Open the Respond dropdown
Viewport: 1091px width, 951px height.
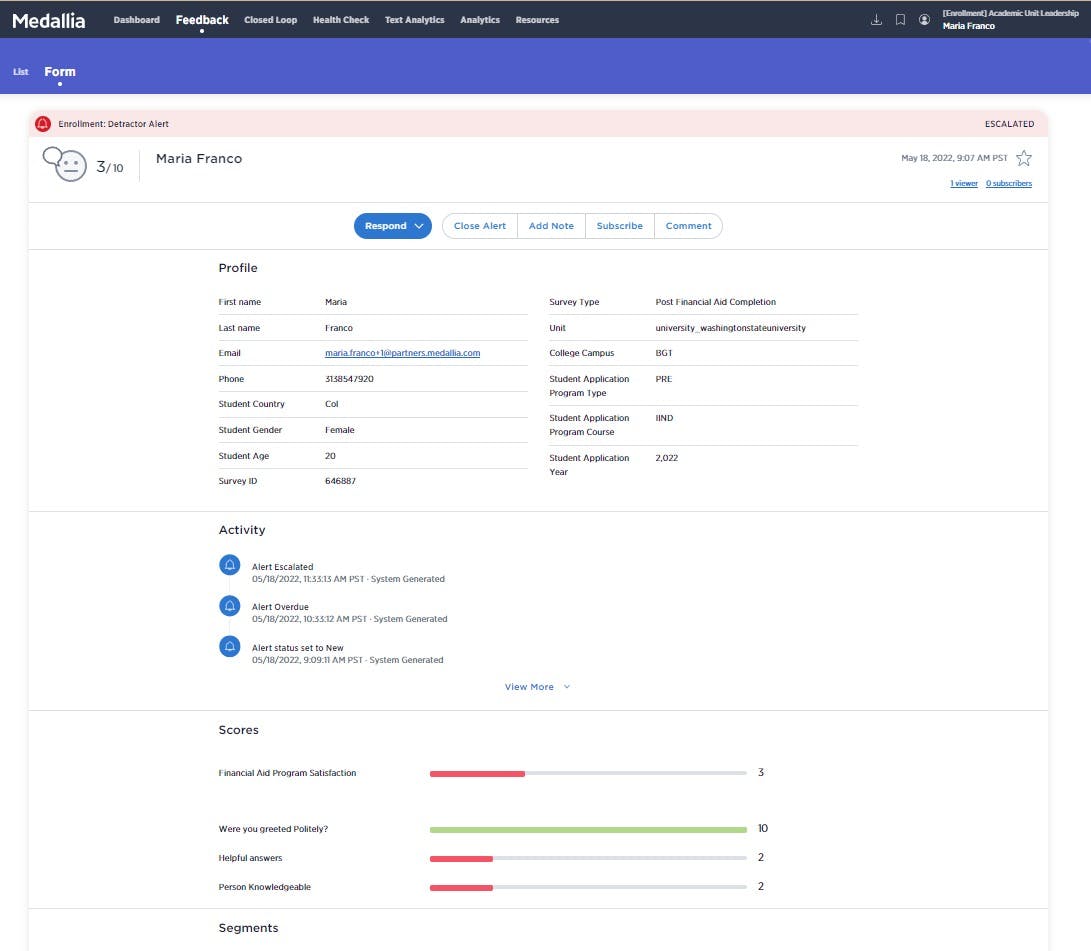(392, 226)
